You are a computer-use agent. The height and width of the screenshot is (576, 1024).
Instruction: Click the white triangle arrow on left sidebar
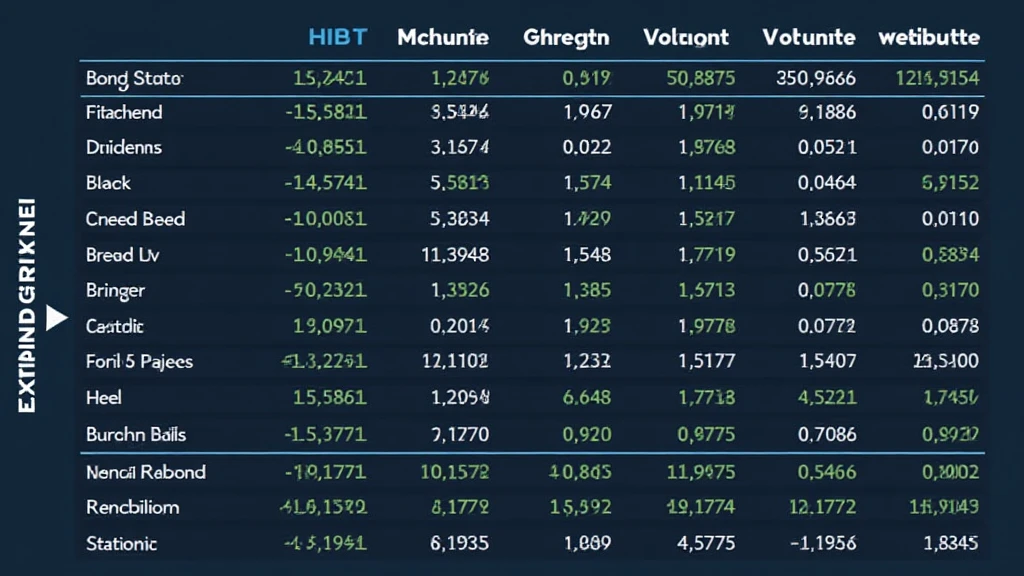click(x=56, y=319)
